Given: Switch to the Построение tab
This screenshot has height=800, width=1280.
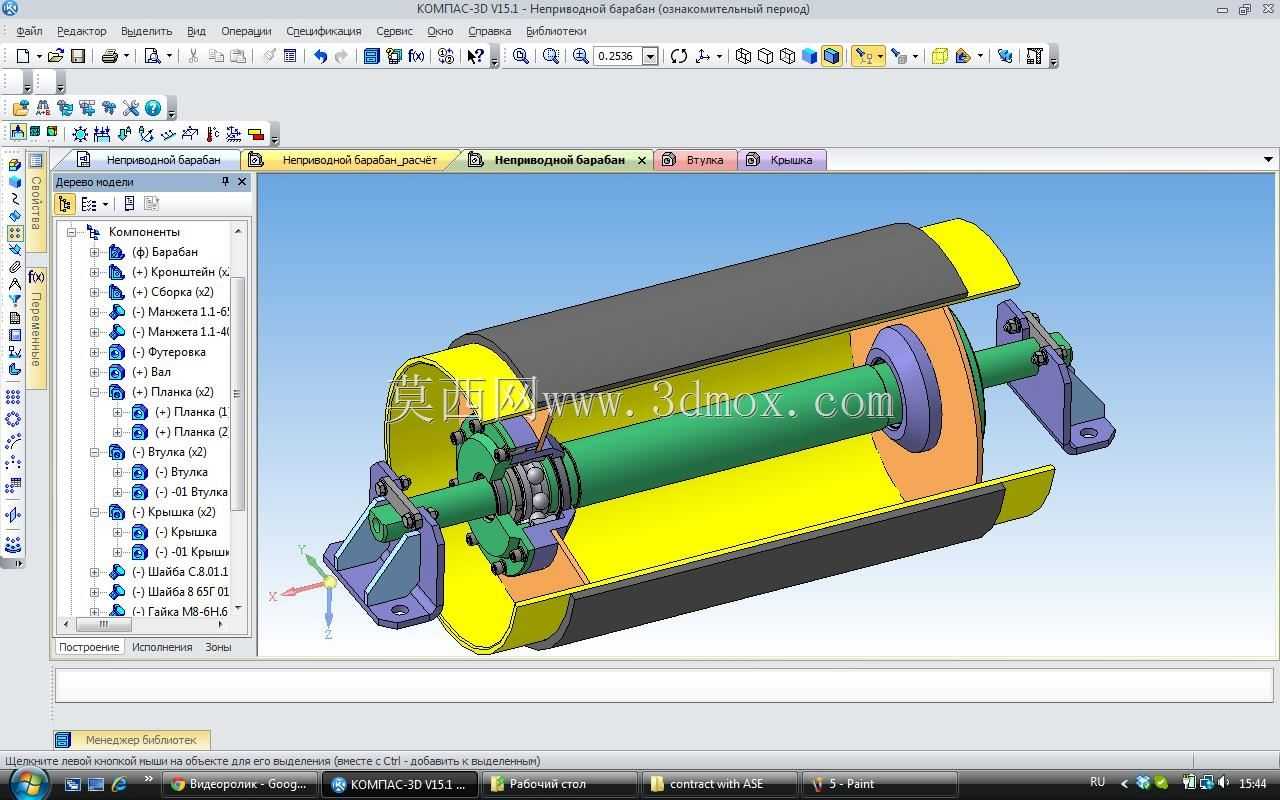Looking at the screenshot, I should coord(89,647).
